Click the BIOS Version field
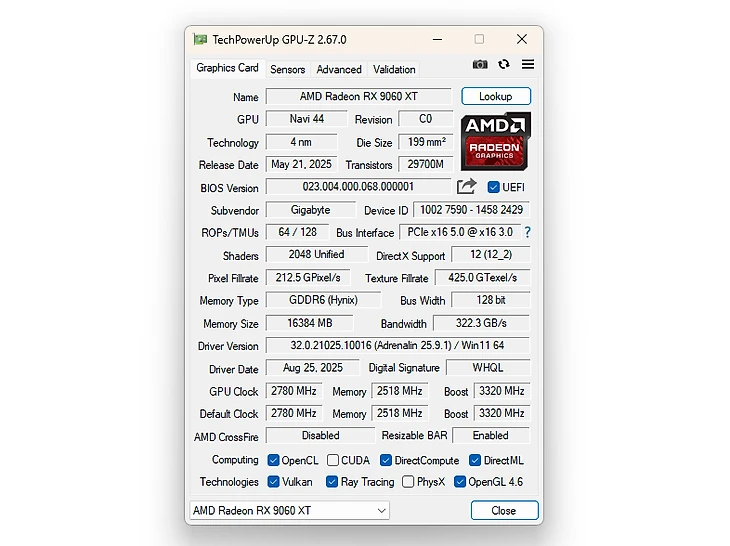The width and height of the screenshot is (730, 546). pyautogui.click(x=357, y=187)
